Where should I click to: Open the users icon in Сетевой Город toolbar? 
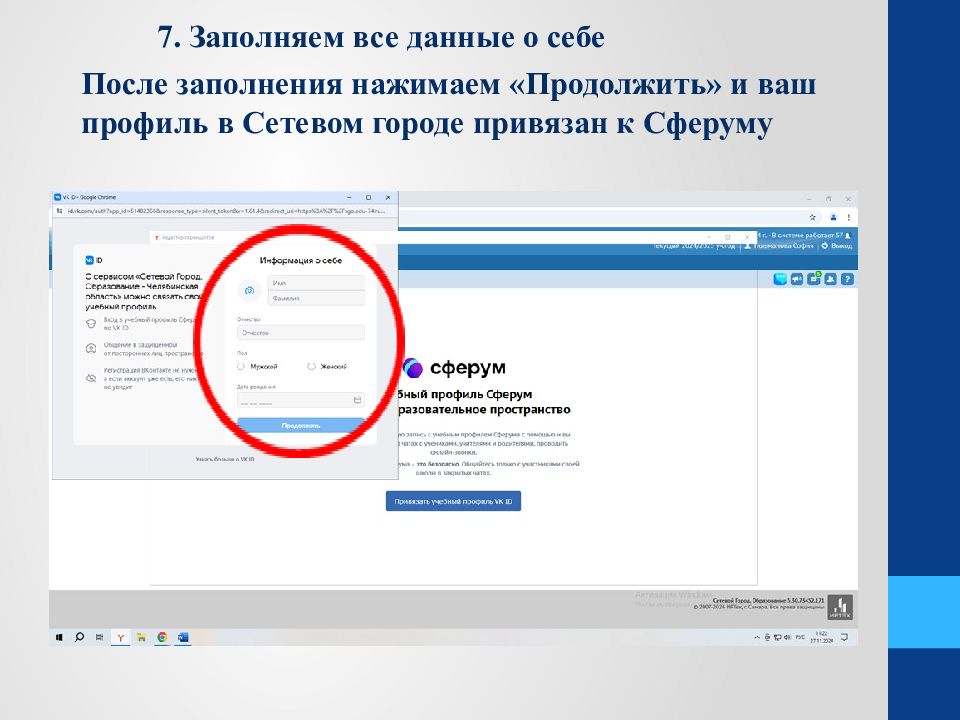click(830, 279)
